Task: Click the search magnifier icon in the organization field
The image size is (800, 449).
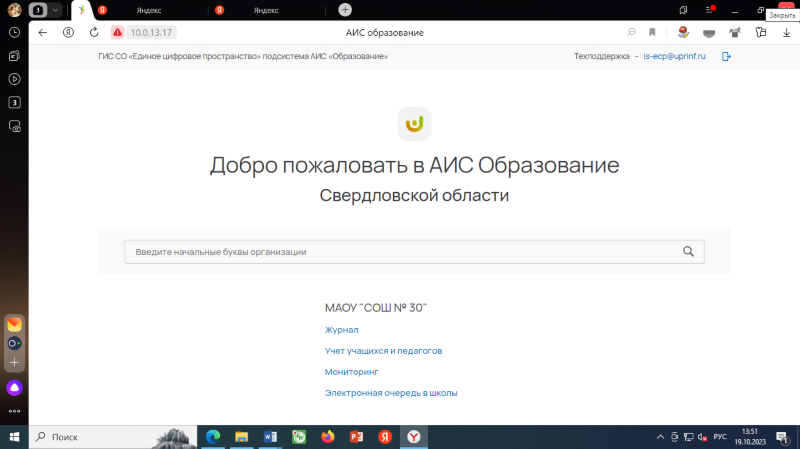Action: point(688,252)
